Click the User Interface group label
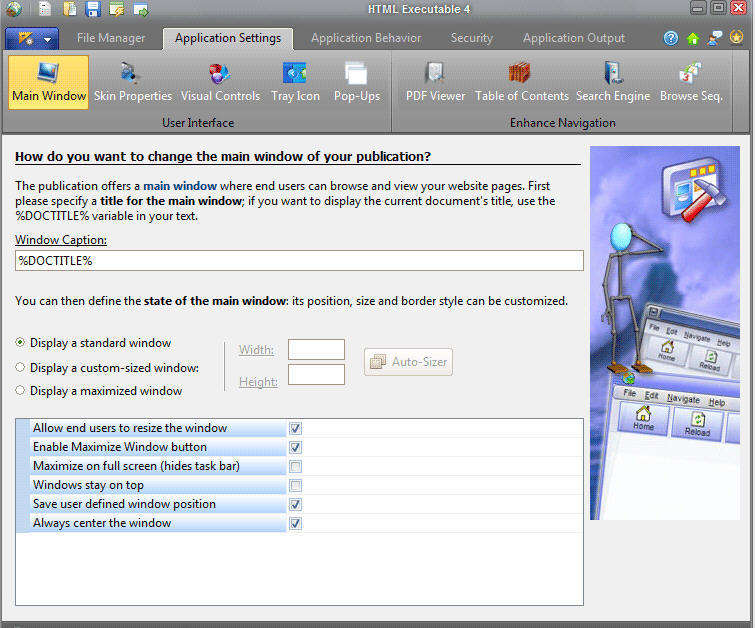Screen dimensions: 755x628 coord(198,123)
